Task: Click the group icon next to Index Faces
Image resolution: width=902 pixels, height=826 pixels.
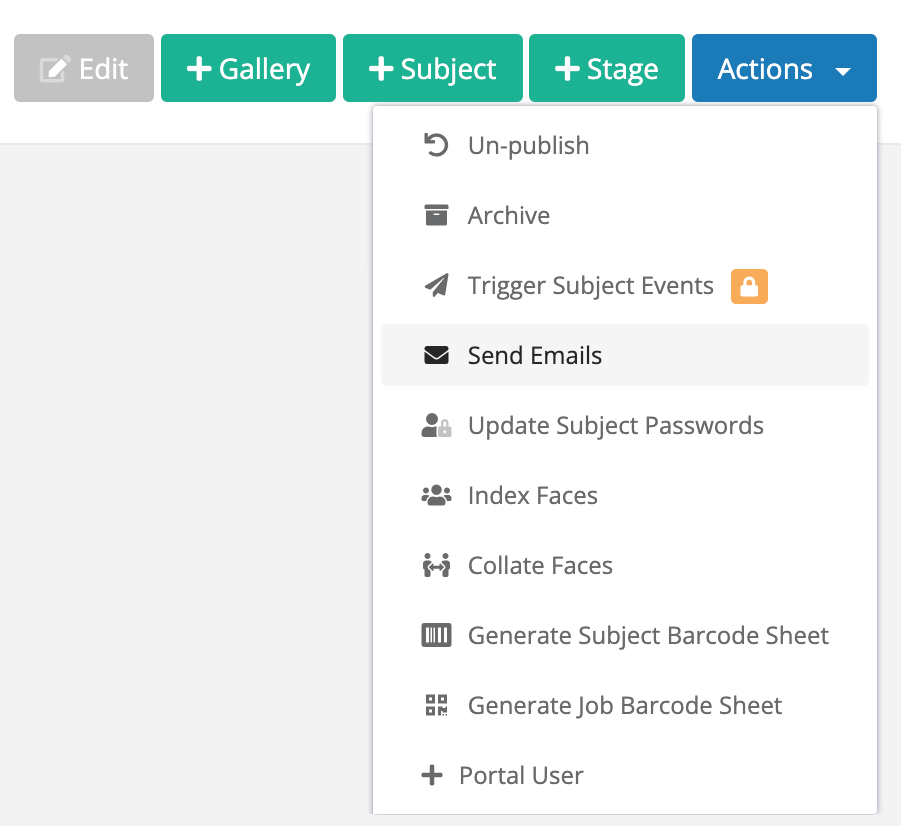Action: pos(436,495)
